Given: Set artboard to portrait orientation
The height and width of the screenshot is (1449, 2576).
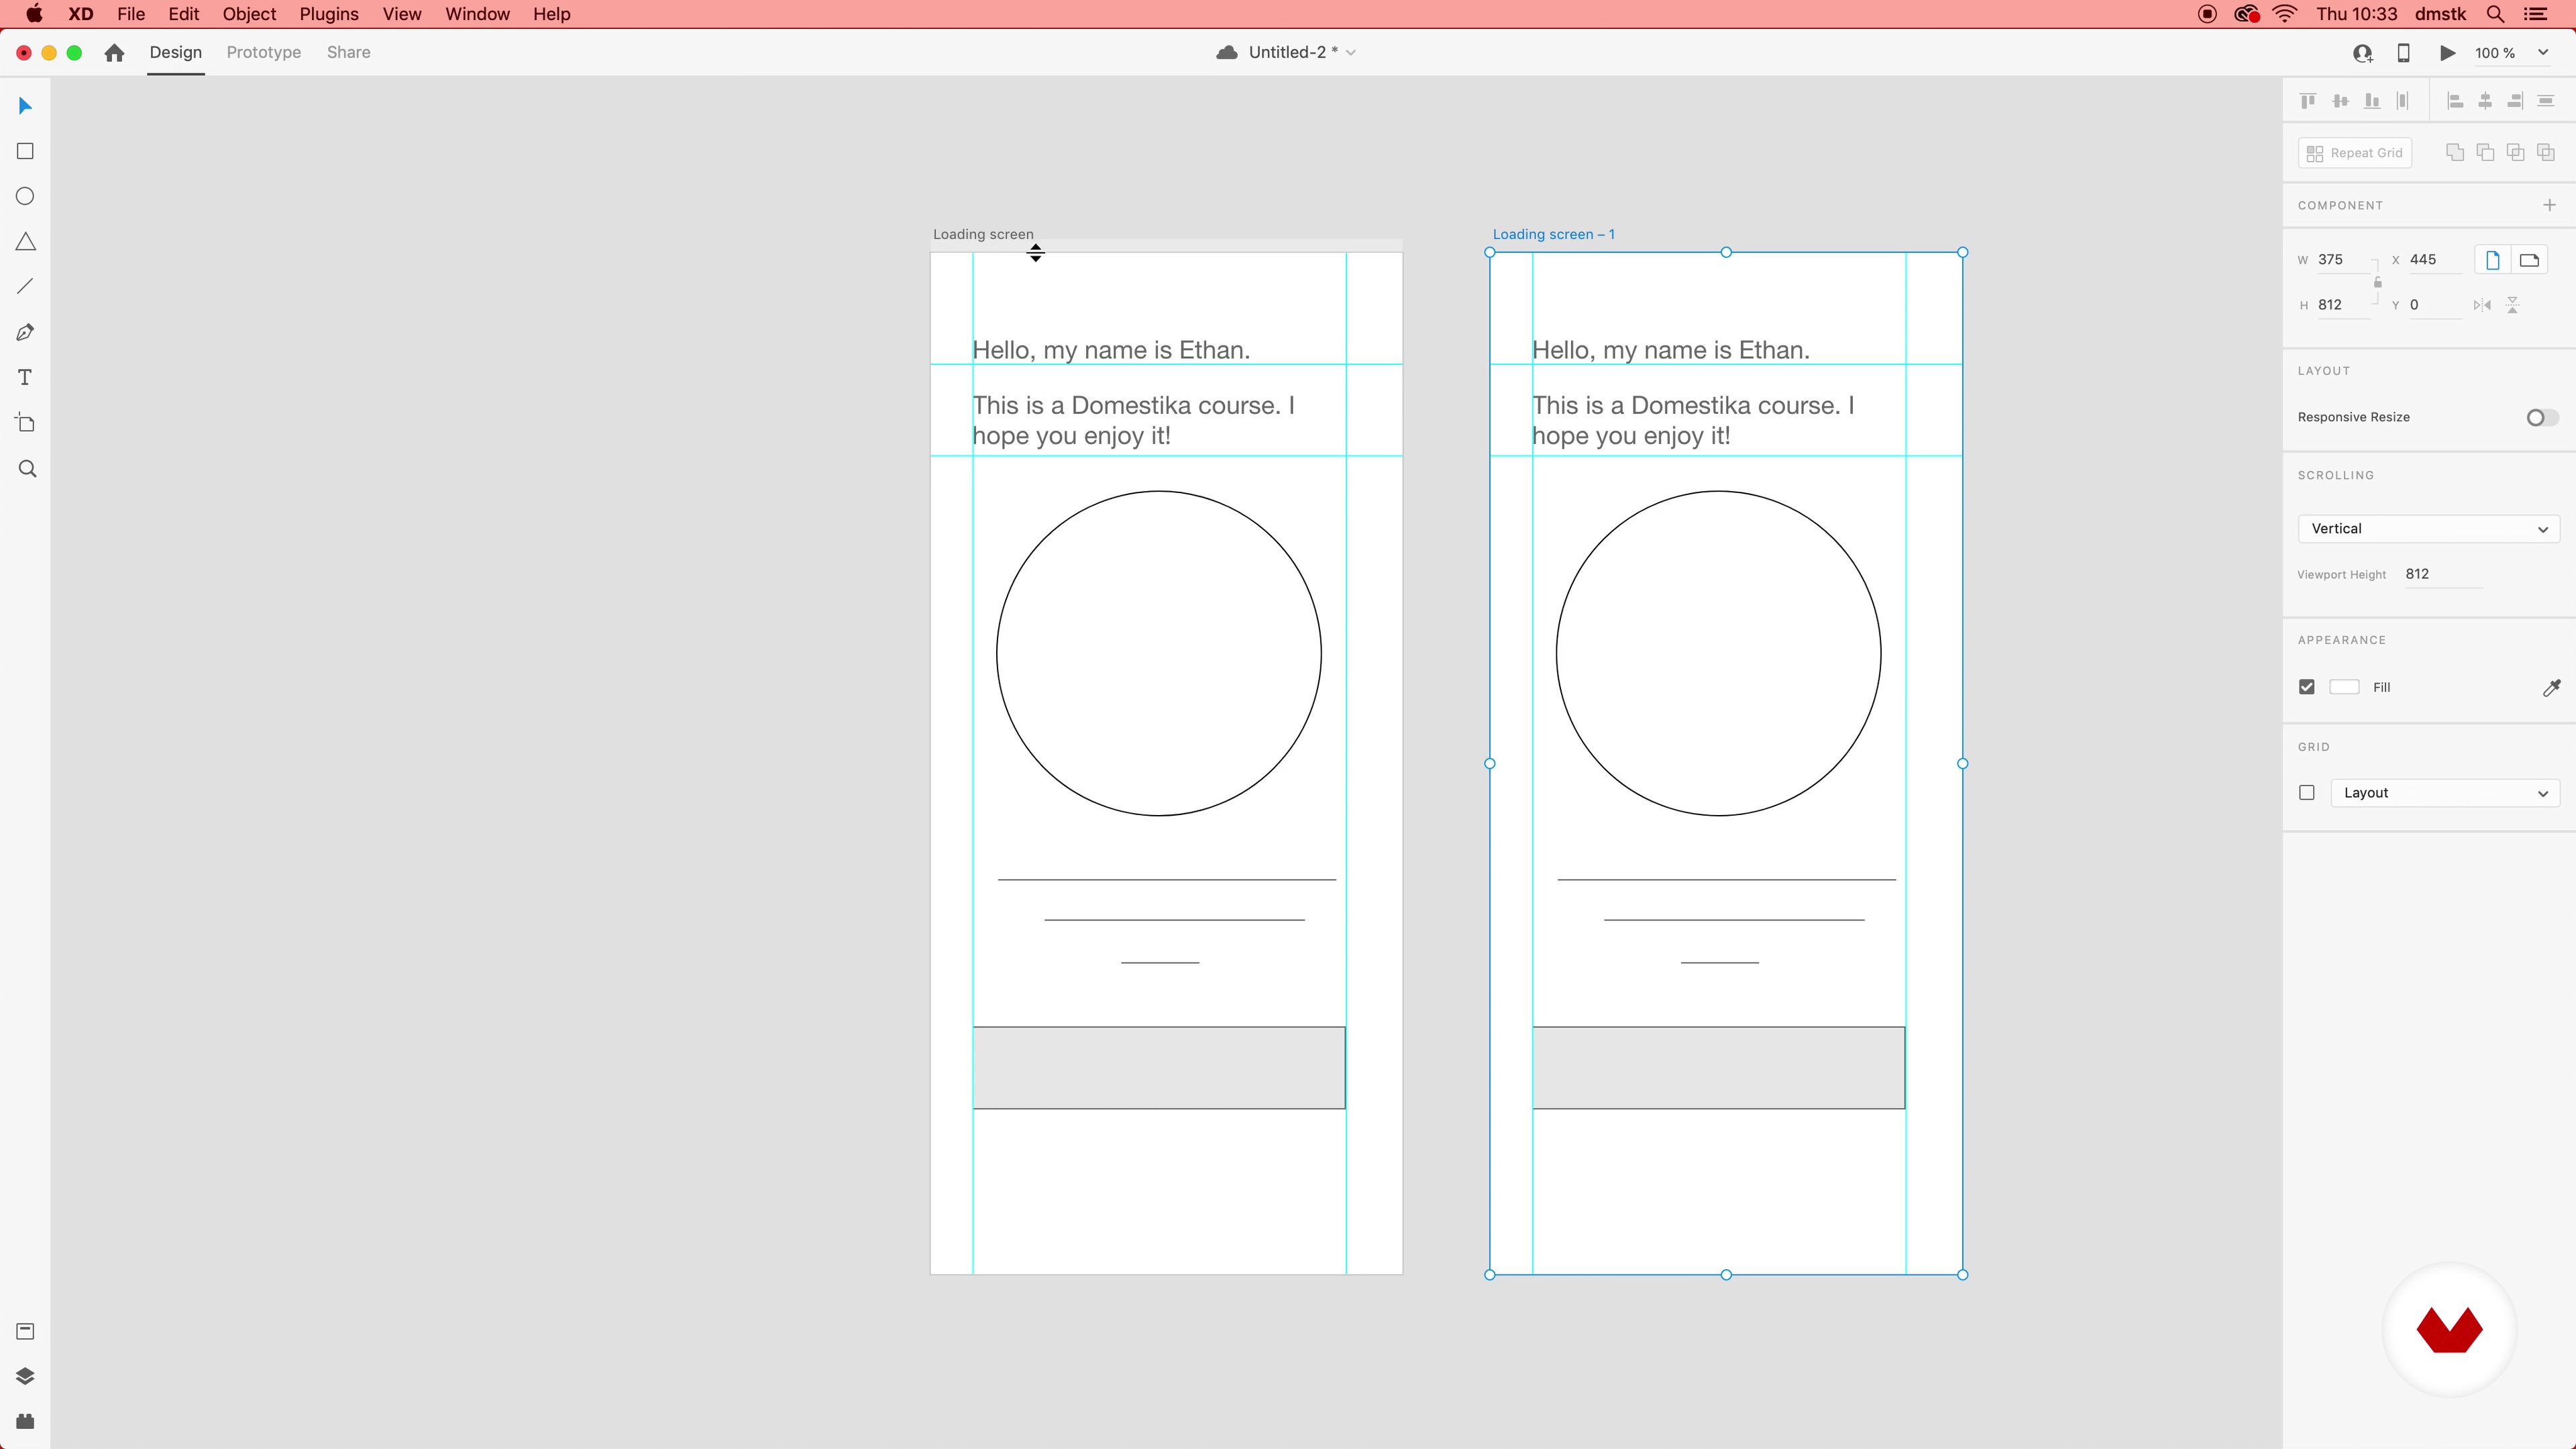Looking at the screenshot, I should pyautogui.click(x=2492, y=260).
